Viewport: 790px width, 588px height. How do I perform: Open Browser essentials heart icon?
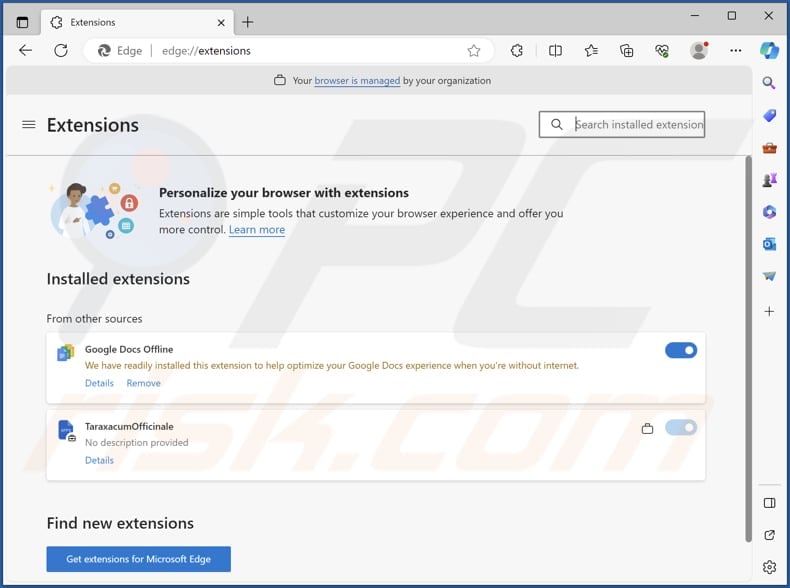point(662,50)
